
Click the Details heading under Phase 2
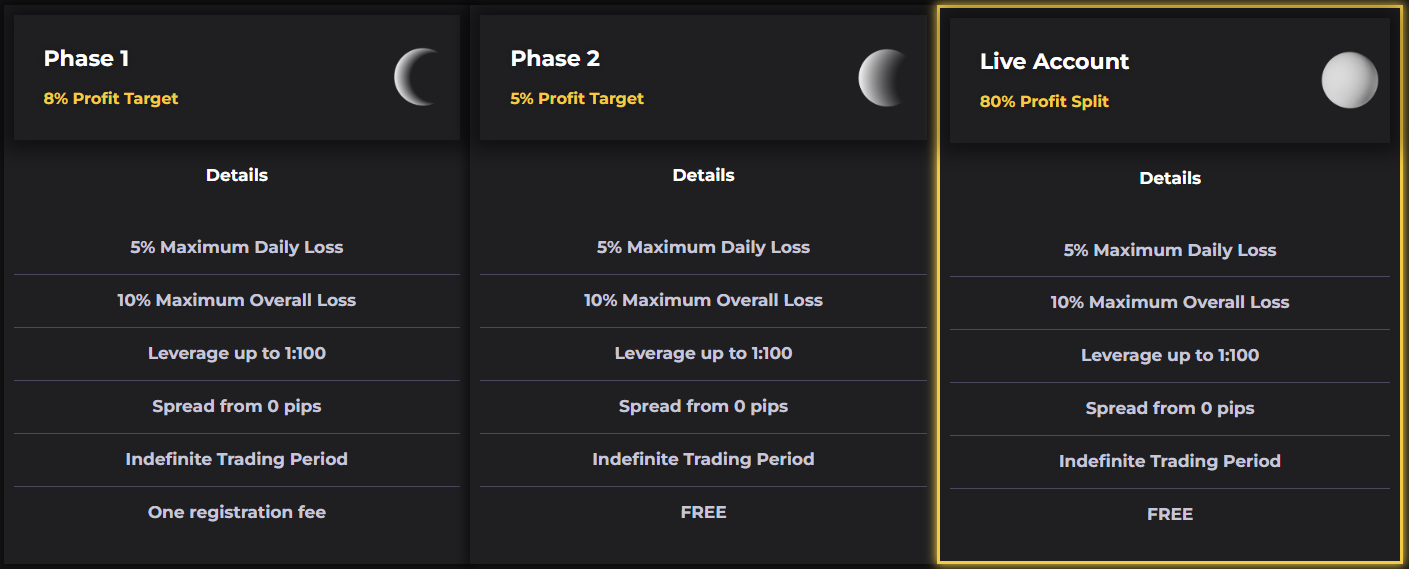pos(704,175)
